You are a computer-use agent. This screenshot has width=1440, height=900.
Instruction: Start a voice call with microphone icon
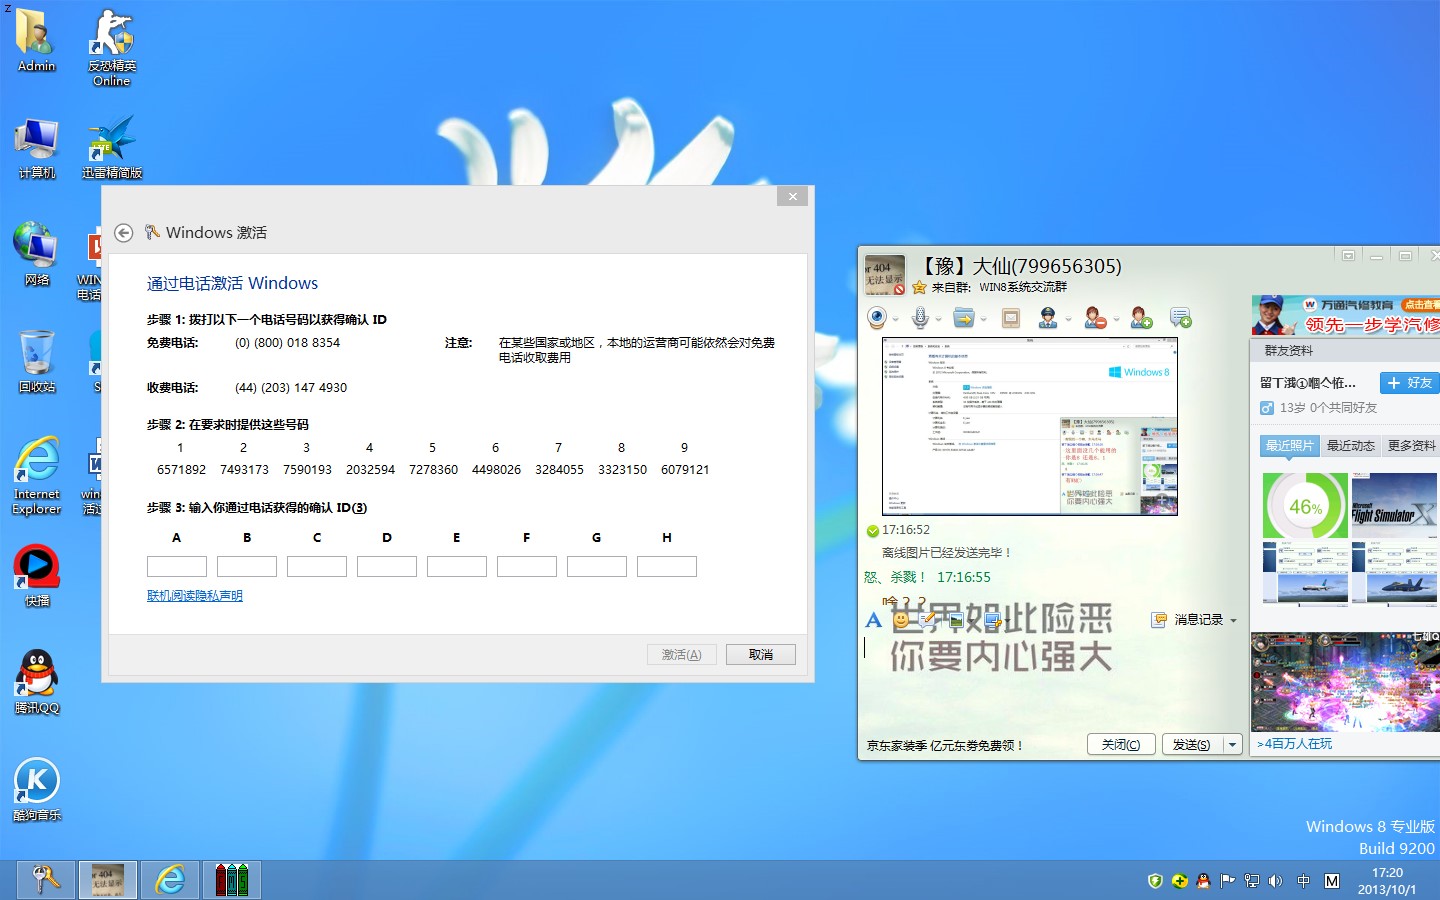click(920, 318)
